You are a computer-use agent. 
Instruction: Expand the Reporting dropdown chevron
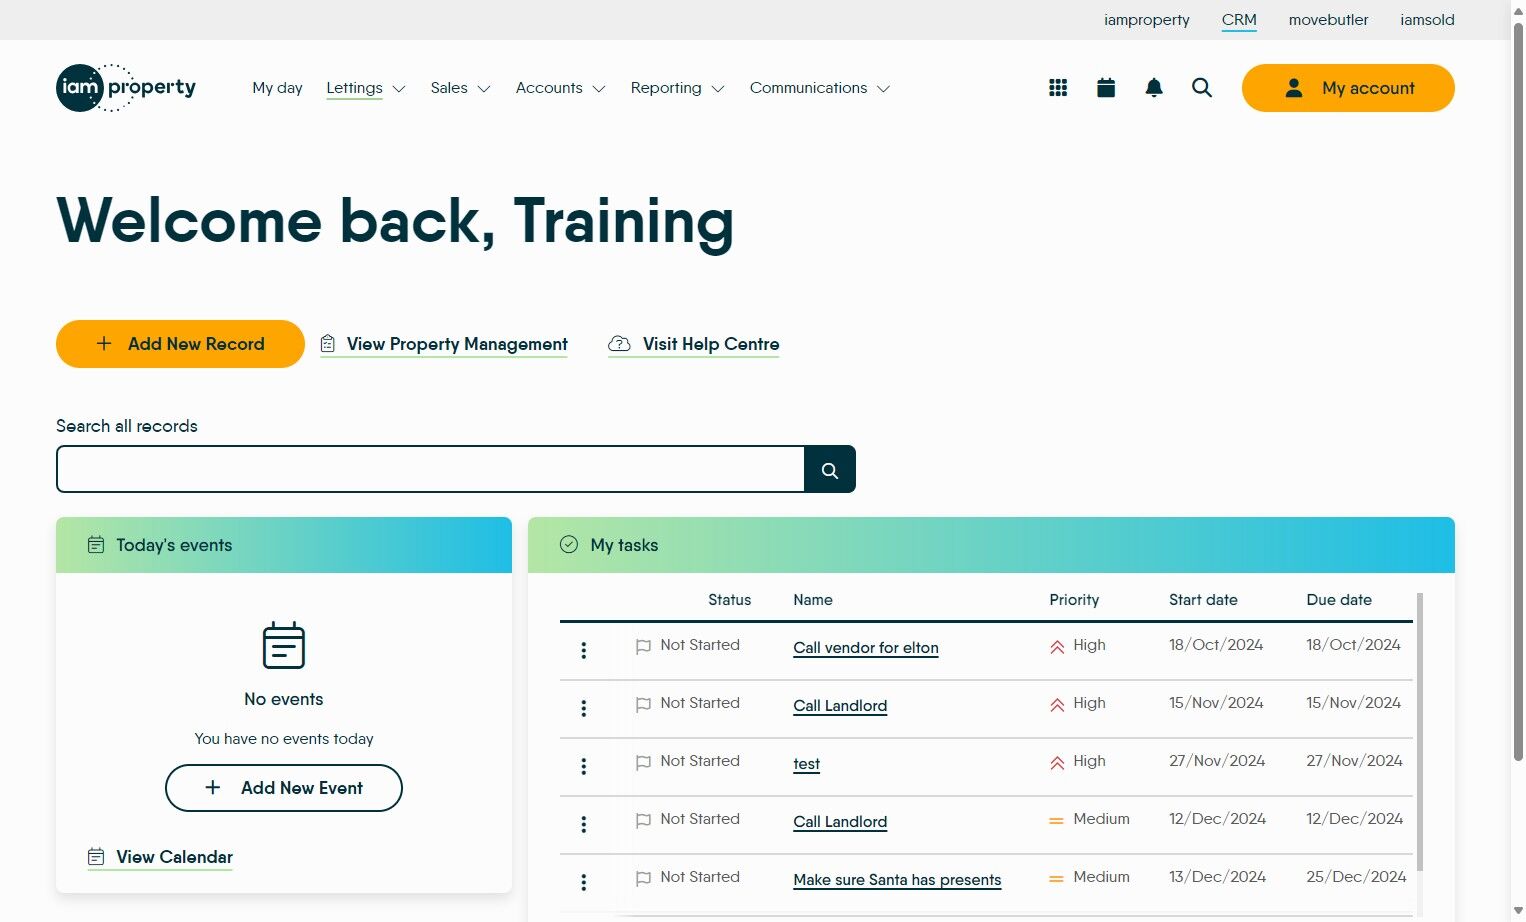[718, 89]
